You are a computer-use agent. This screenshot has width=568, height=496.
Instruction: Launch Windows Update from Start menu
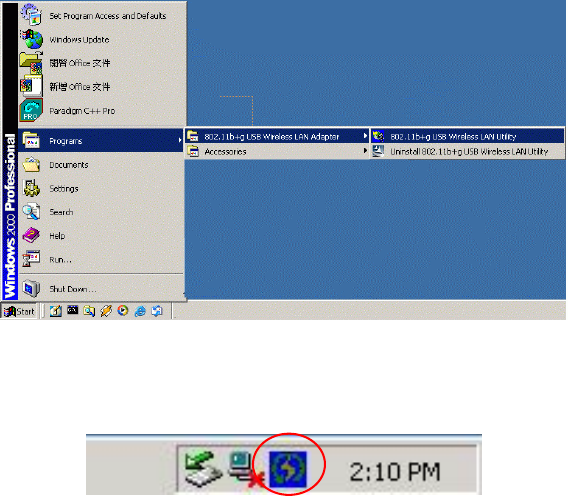coord(102,39)
